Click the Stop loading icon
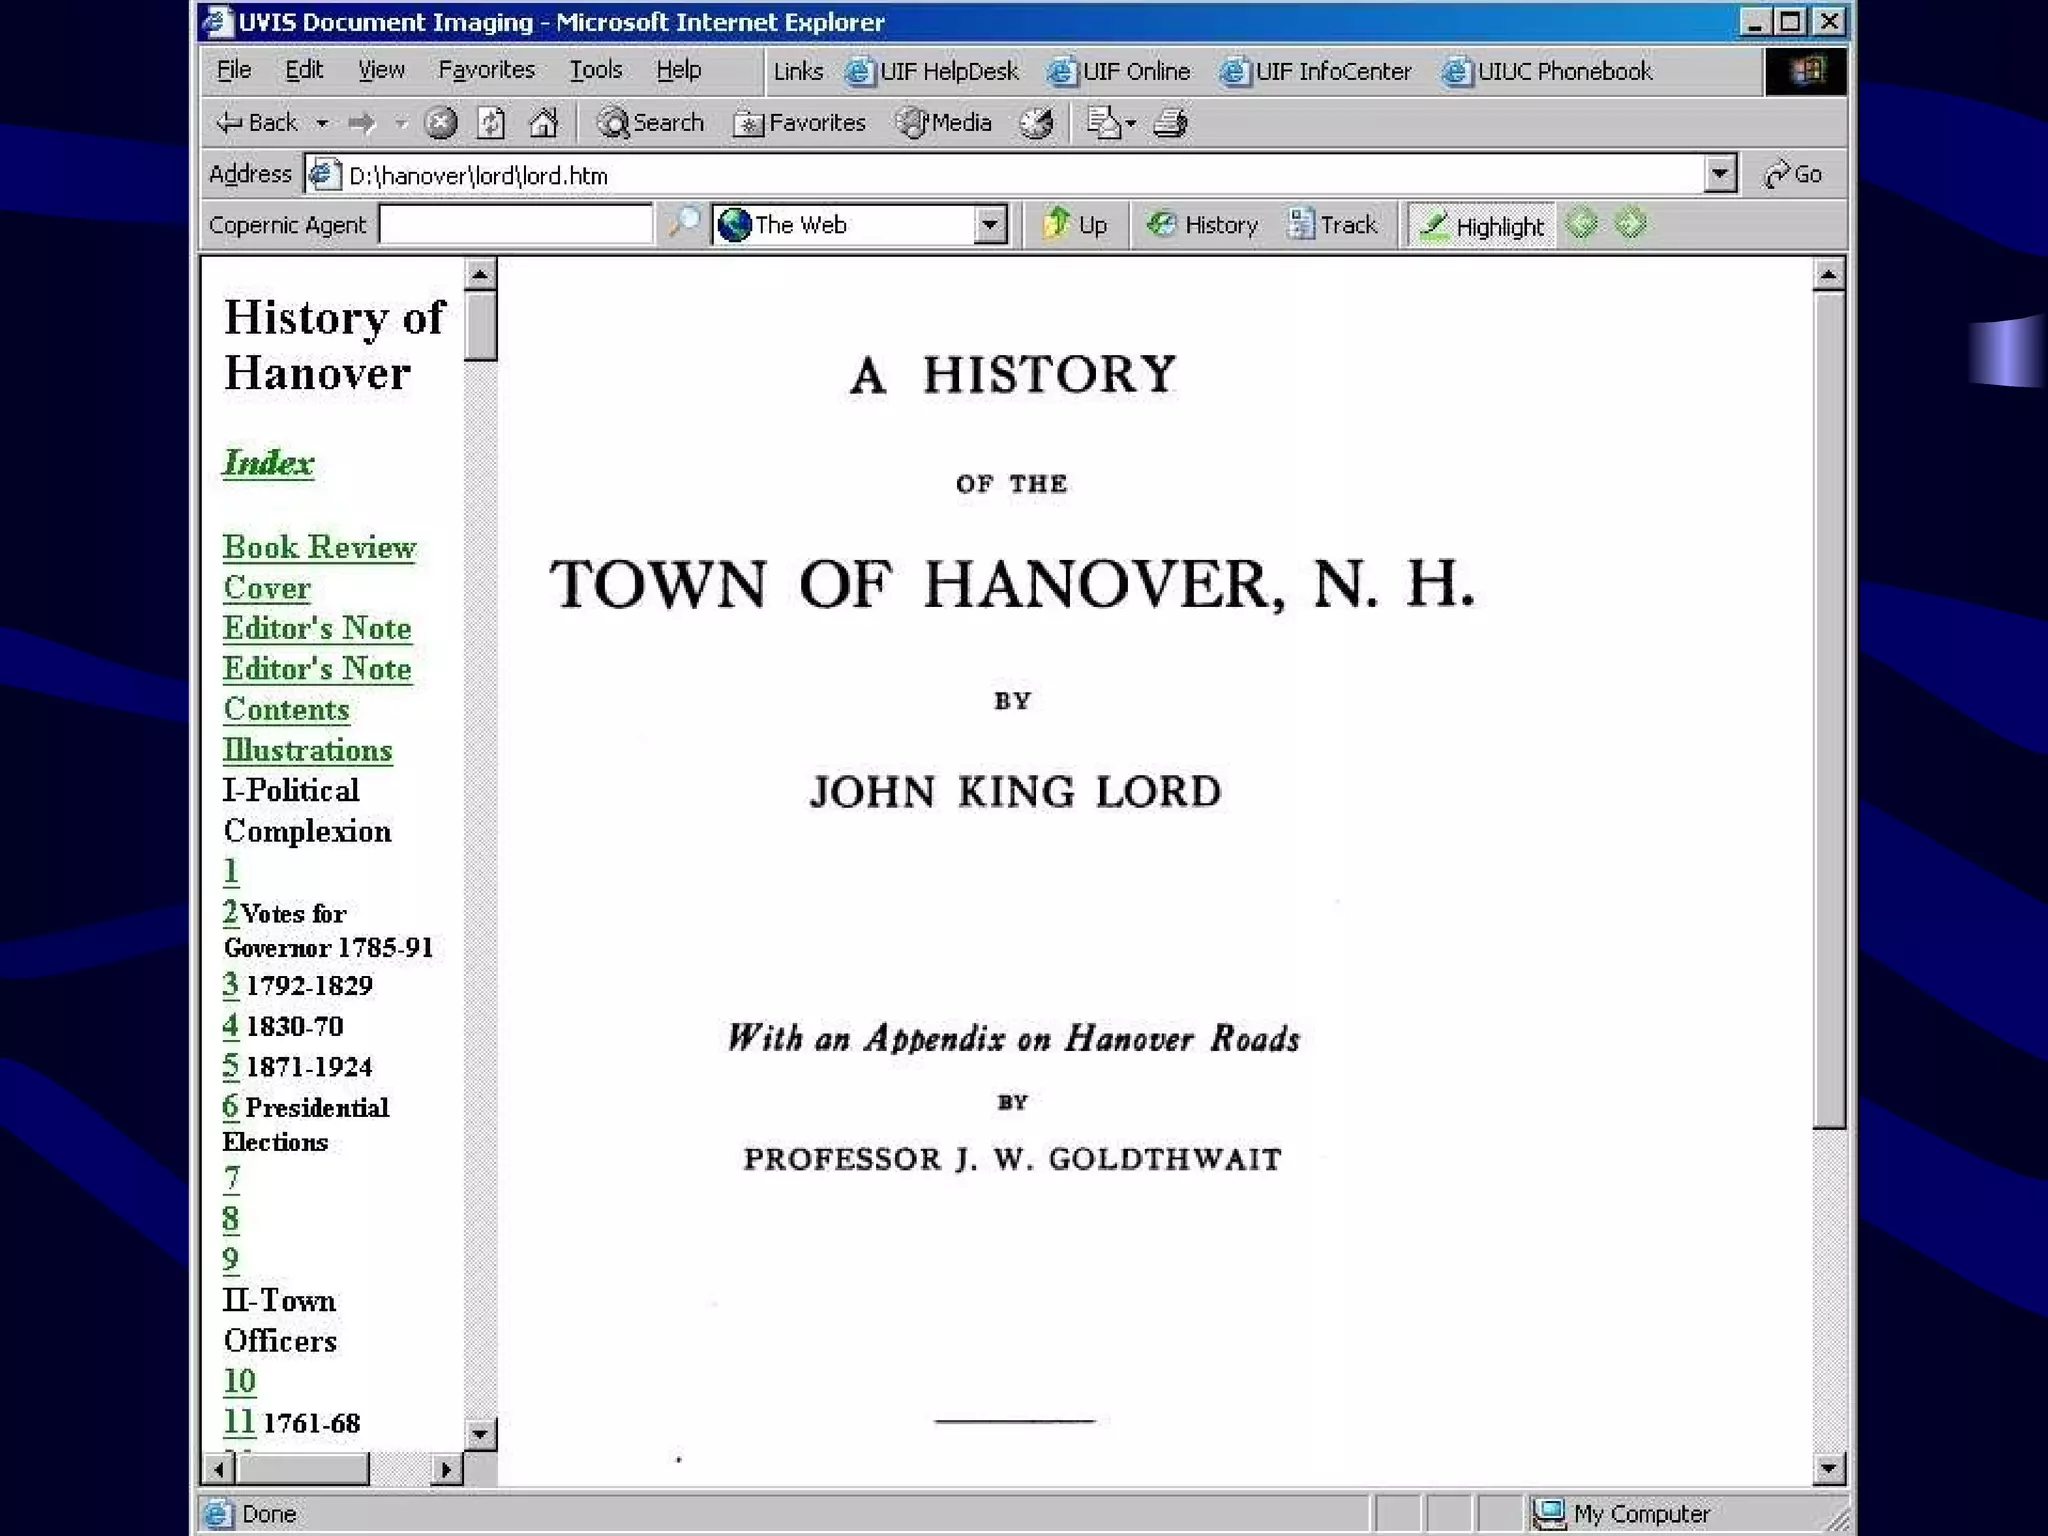The image size is (2048, 1536). tap(440, 123)
